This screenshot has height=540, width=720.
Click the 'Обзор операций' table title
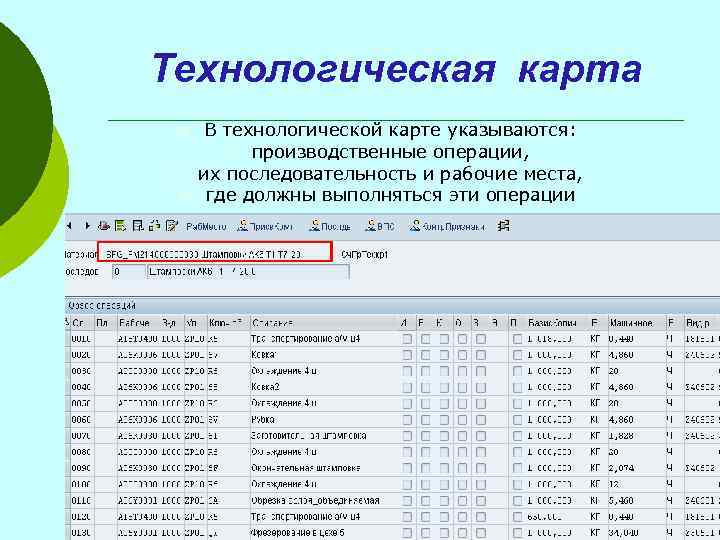coord(101,306)
